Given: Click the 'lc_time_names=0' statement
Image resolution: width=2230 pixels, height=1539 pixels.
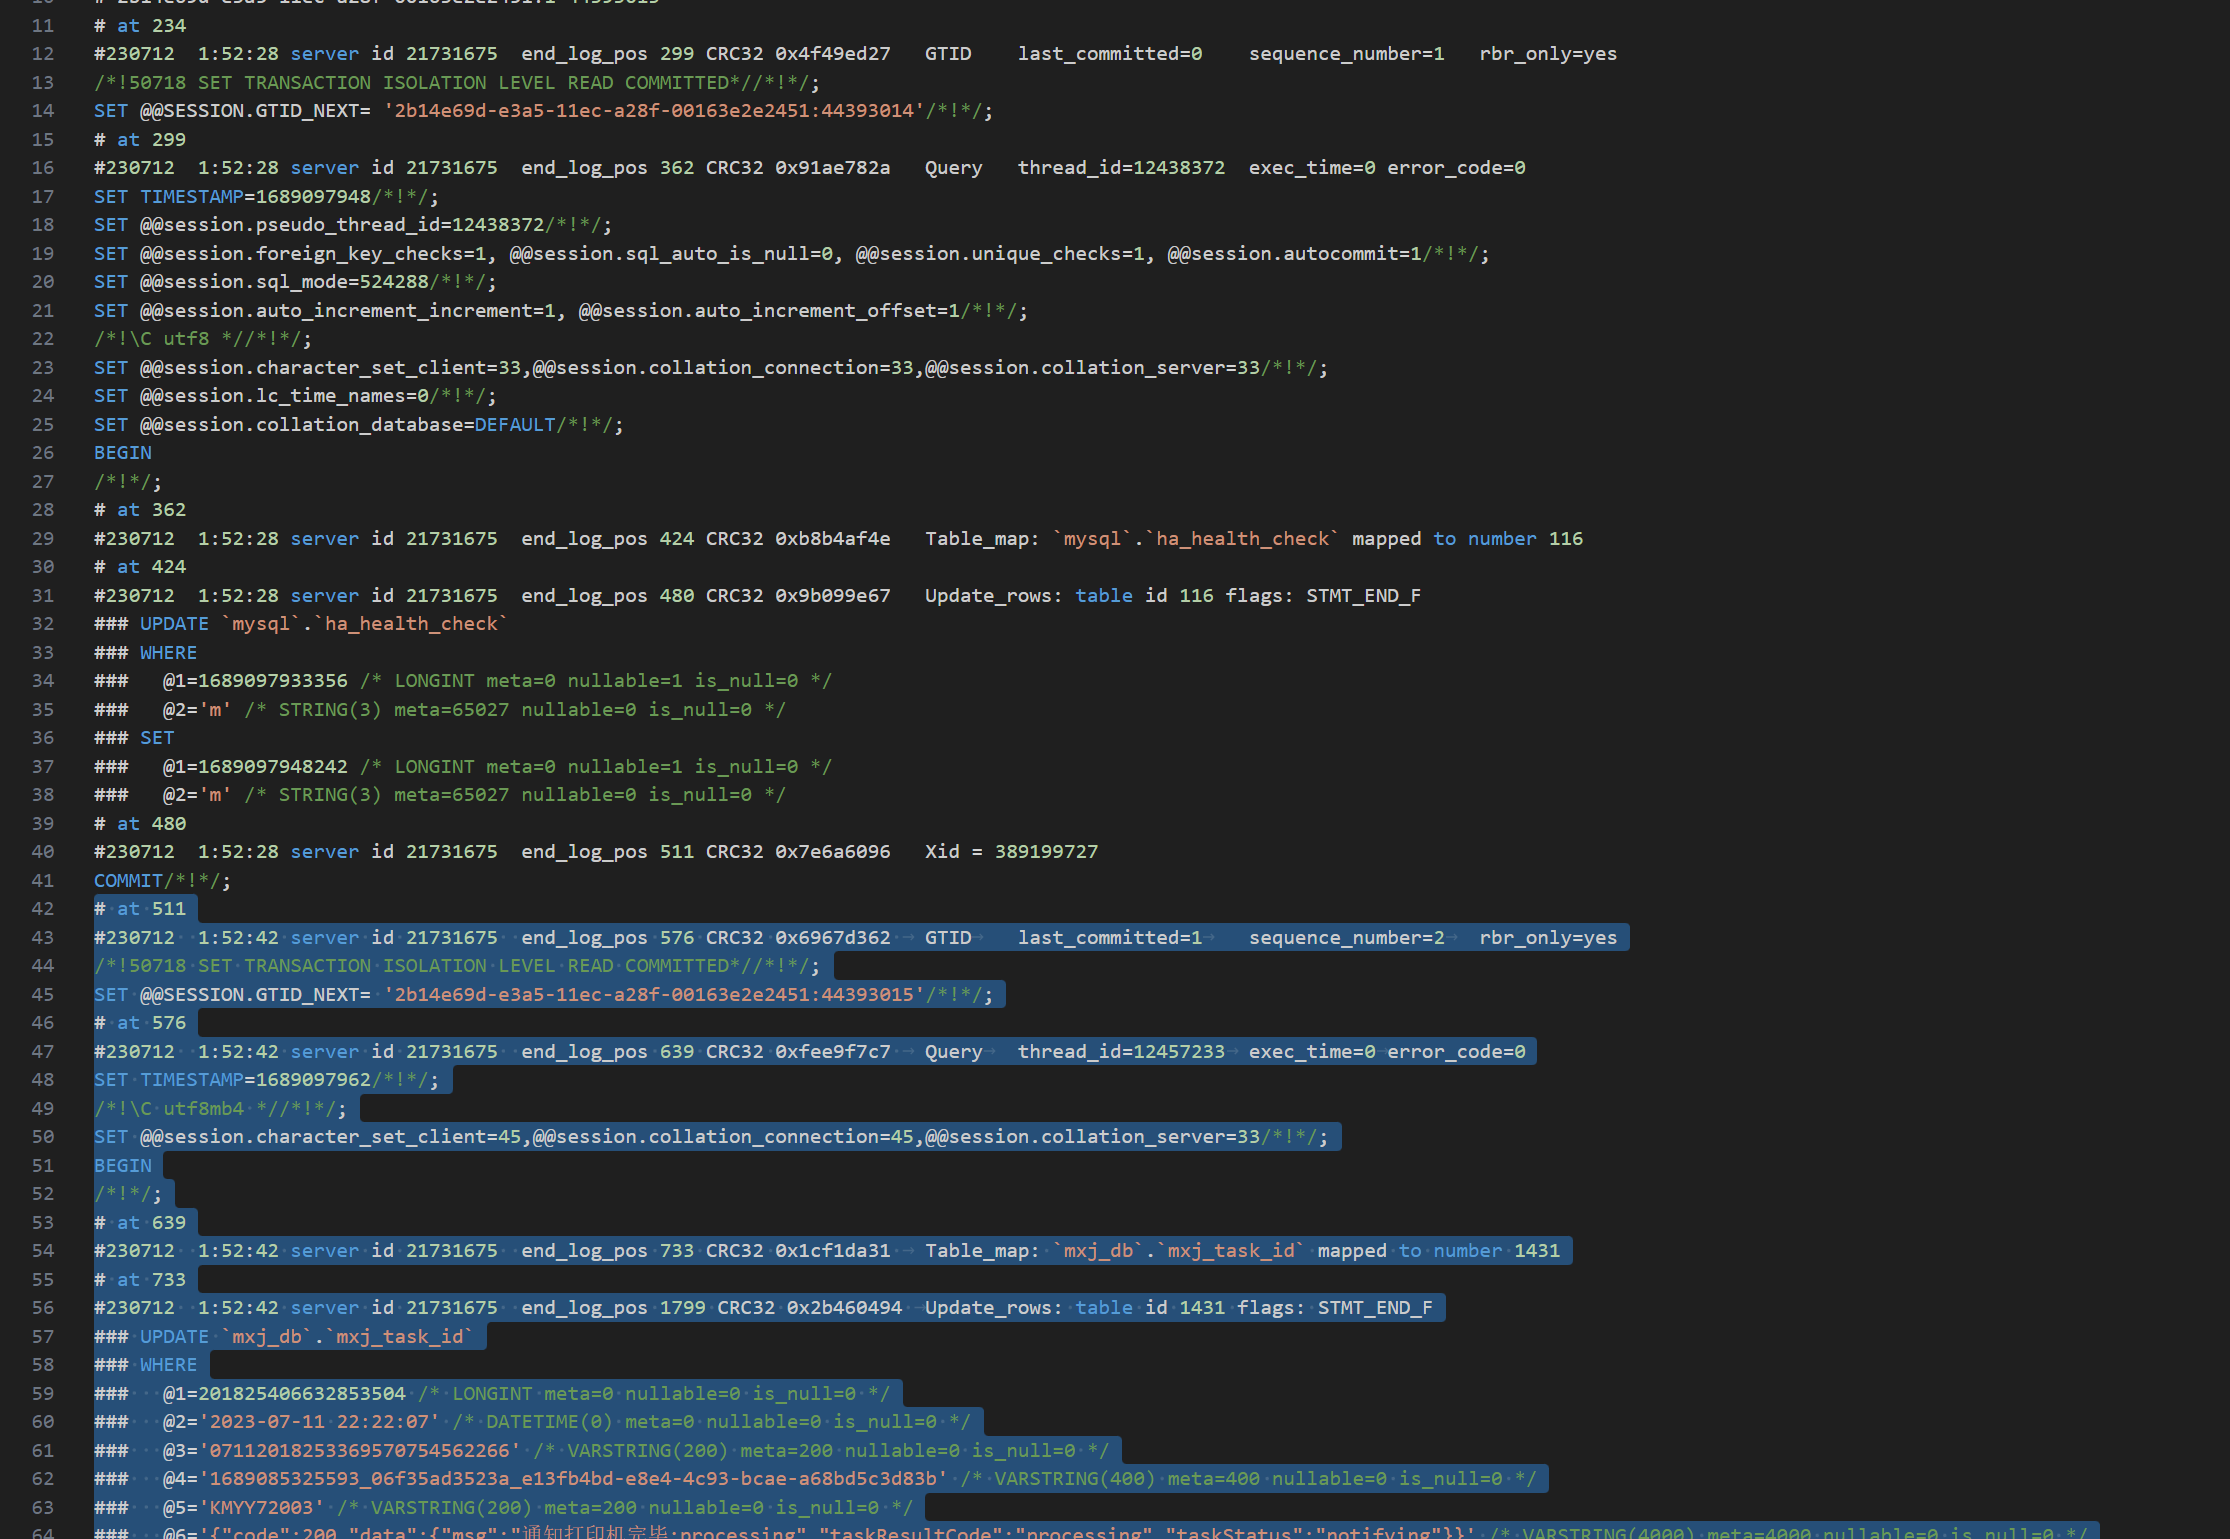Looking at the screenshot, I should click(295, 396).
